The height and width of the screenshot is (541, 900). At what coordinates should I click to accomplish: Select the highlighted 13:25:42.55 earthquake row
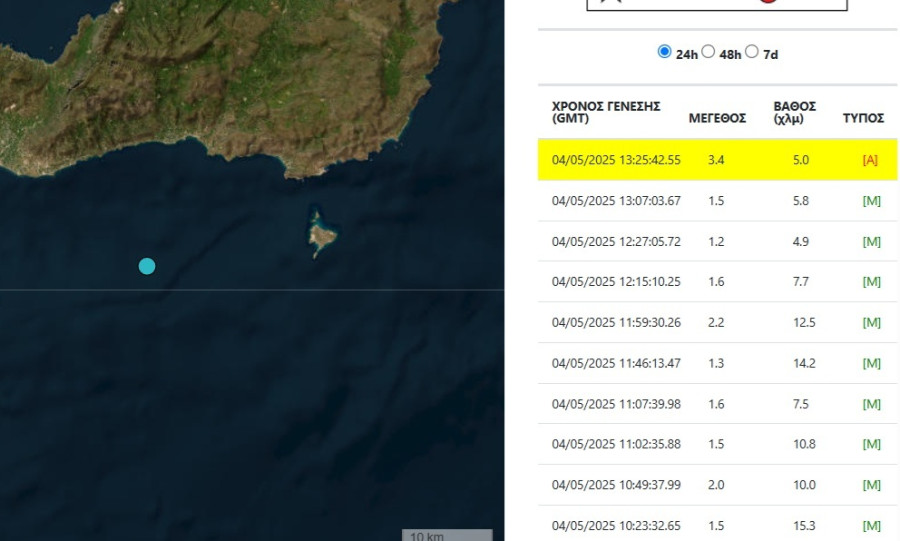coord(616,160)
